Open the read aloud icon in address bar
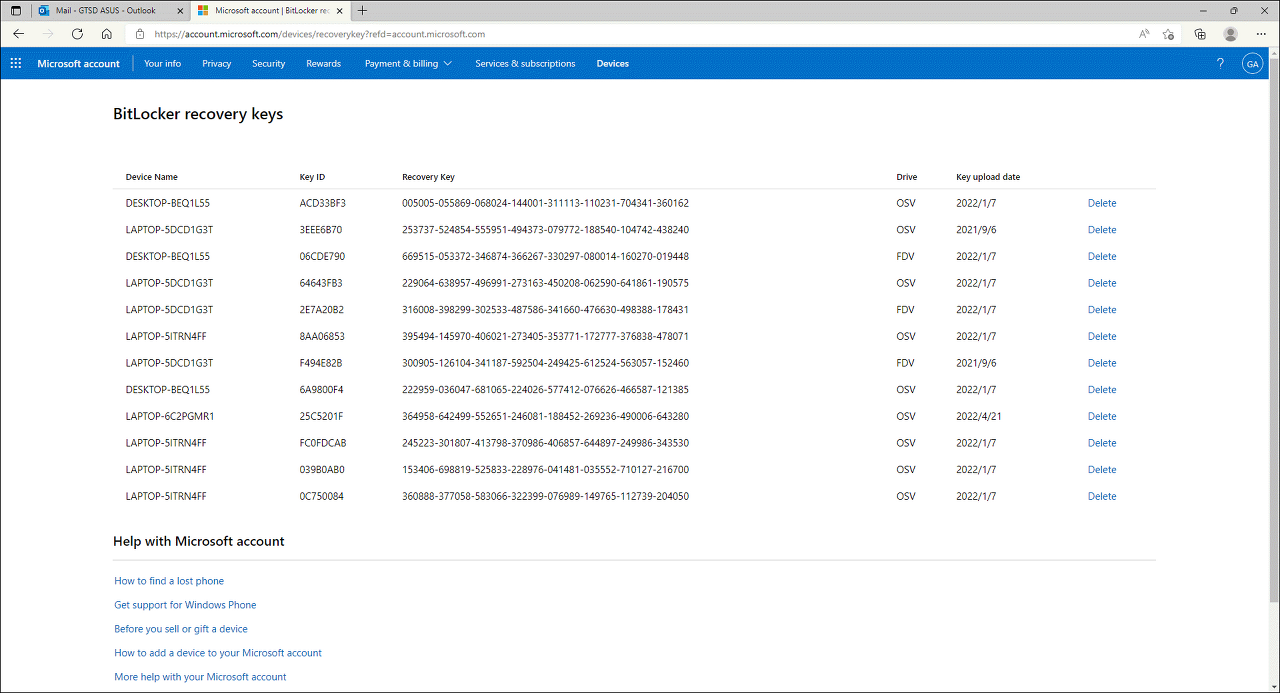This screenshot has height=693, width=1280. click(1144, 34)
